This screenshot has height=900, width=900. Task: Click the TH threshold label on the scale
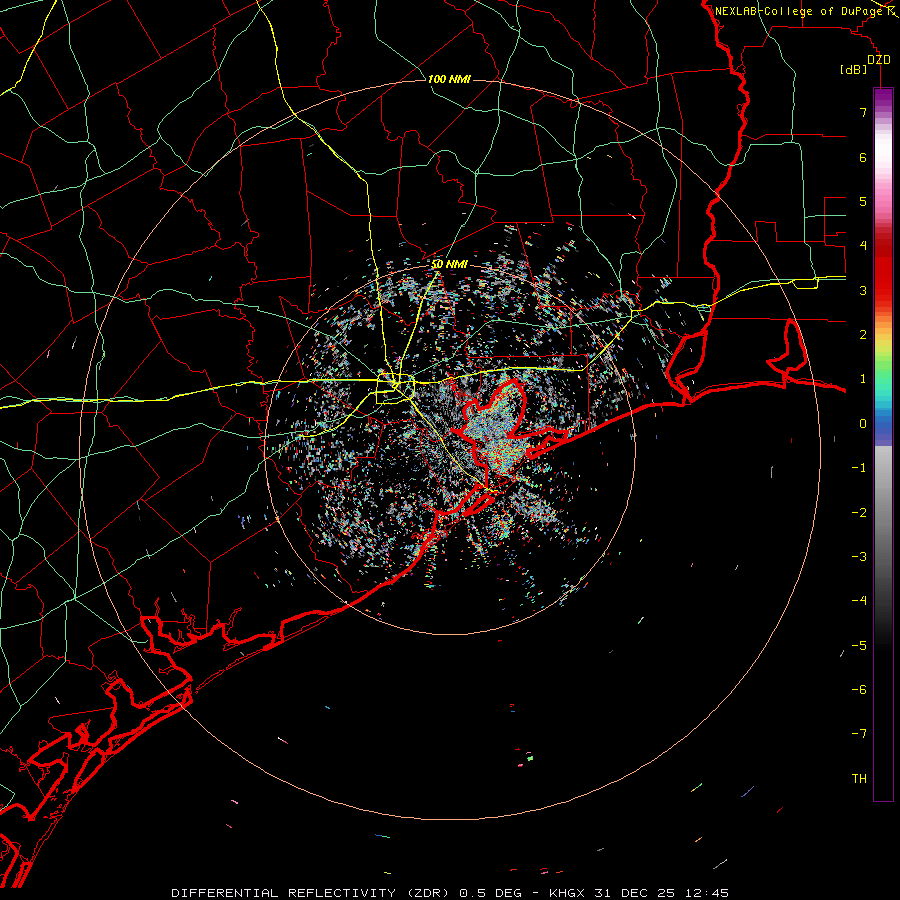[x=859, y=779]
